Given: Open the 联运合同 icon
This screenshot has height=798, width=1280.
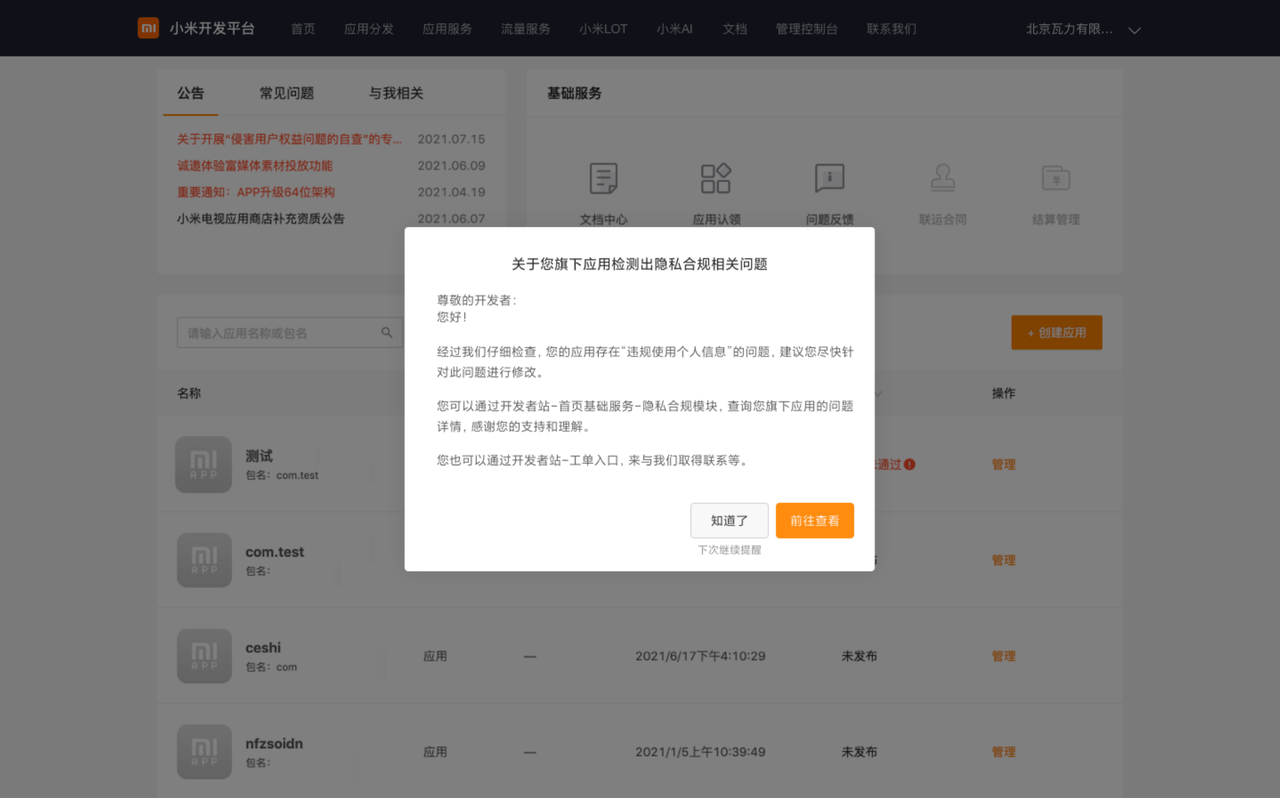Looking at the screenshot, I should (x=943, y=178).
